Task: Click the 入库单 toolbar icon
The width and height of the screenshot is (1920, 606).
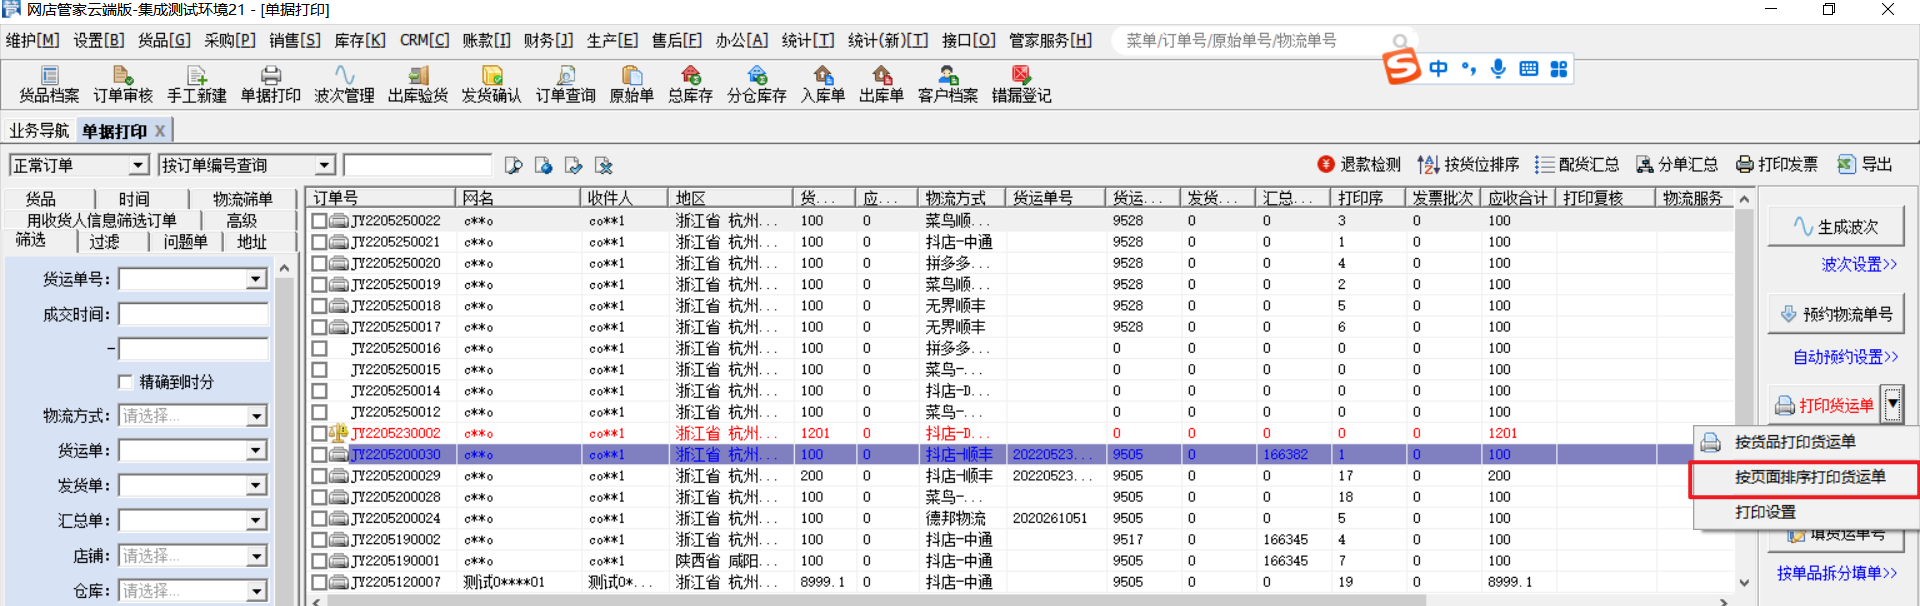Action: (823, 85)
